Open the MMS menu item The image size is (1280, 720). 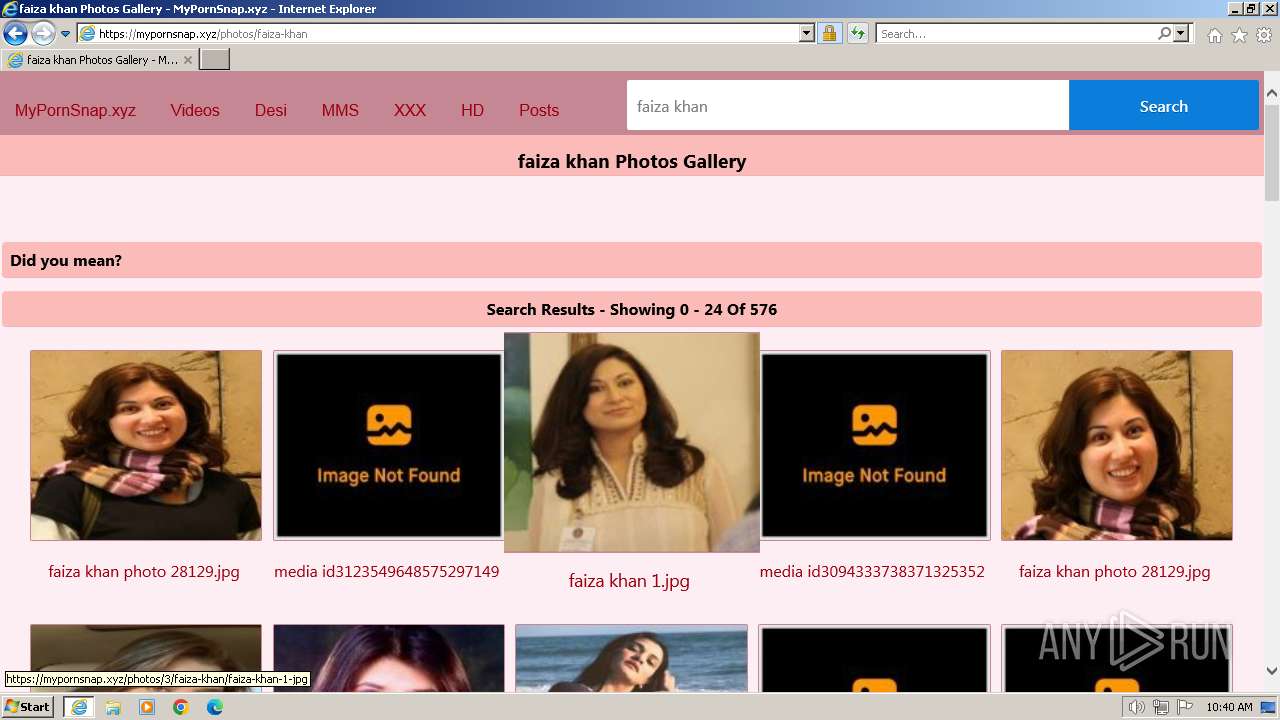click(x=340, y=111)
